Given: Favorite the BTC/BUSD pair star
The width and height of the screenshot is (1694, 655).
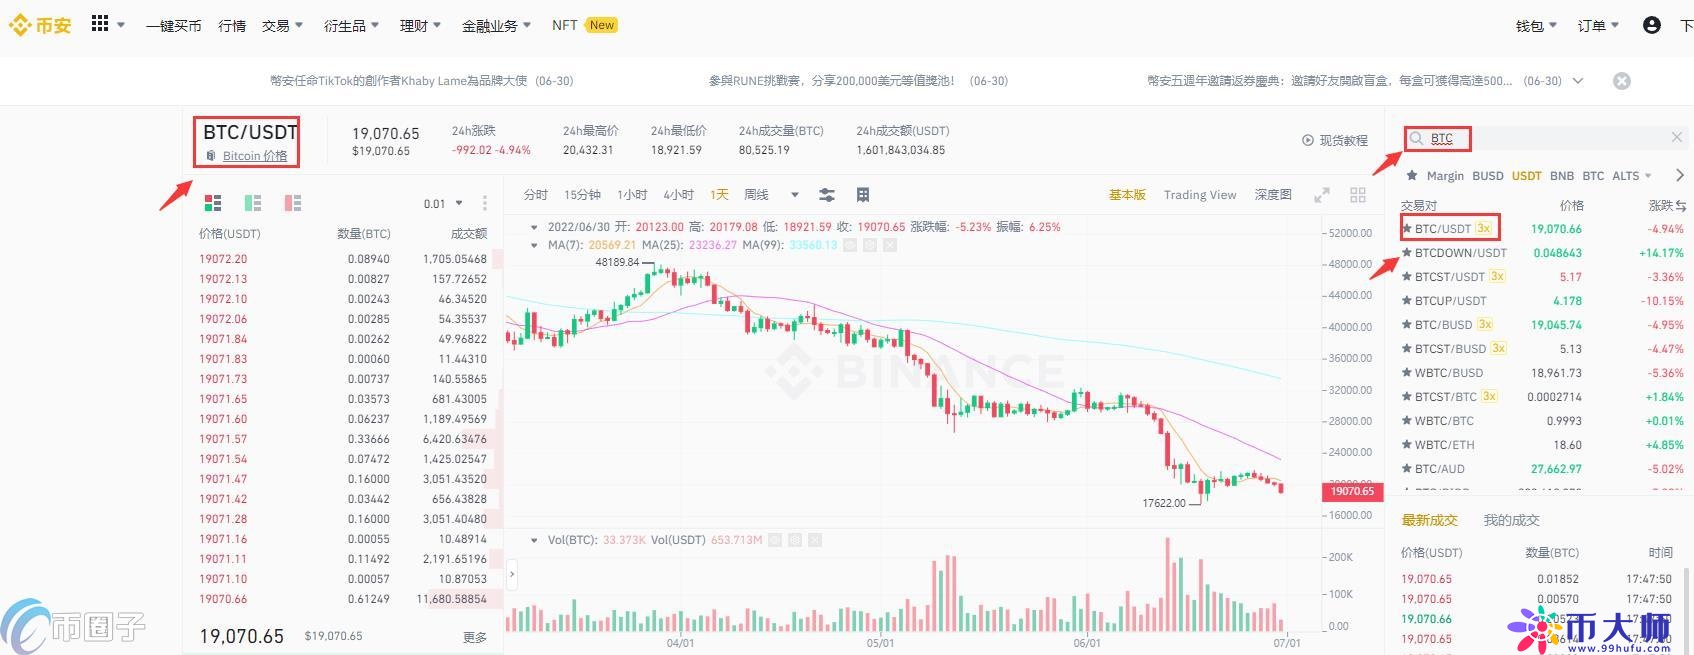Looking at the screenshot, I should (1407, 325).
